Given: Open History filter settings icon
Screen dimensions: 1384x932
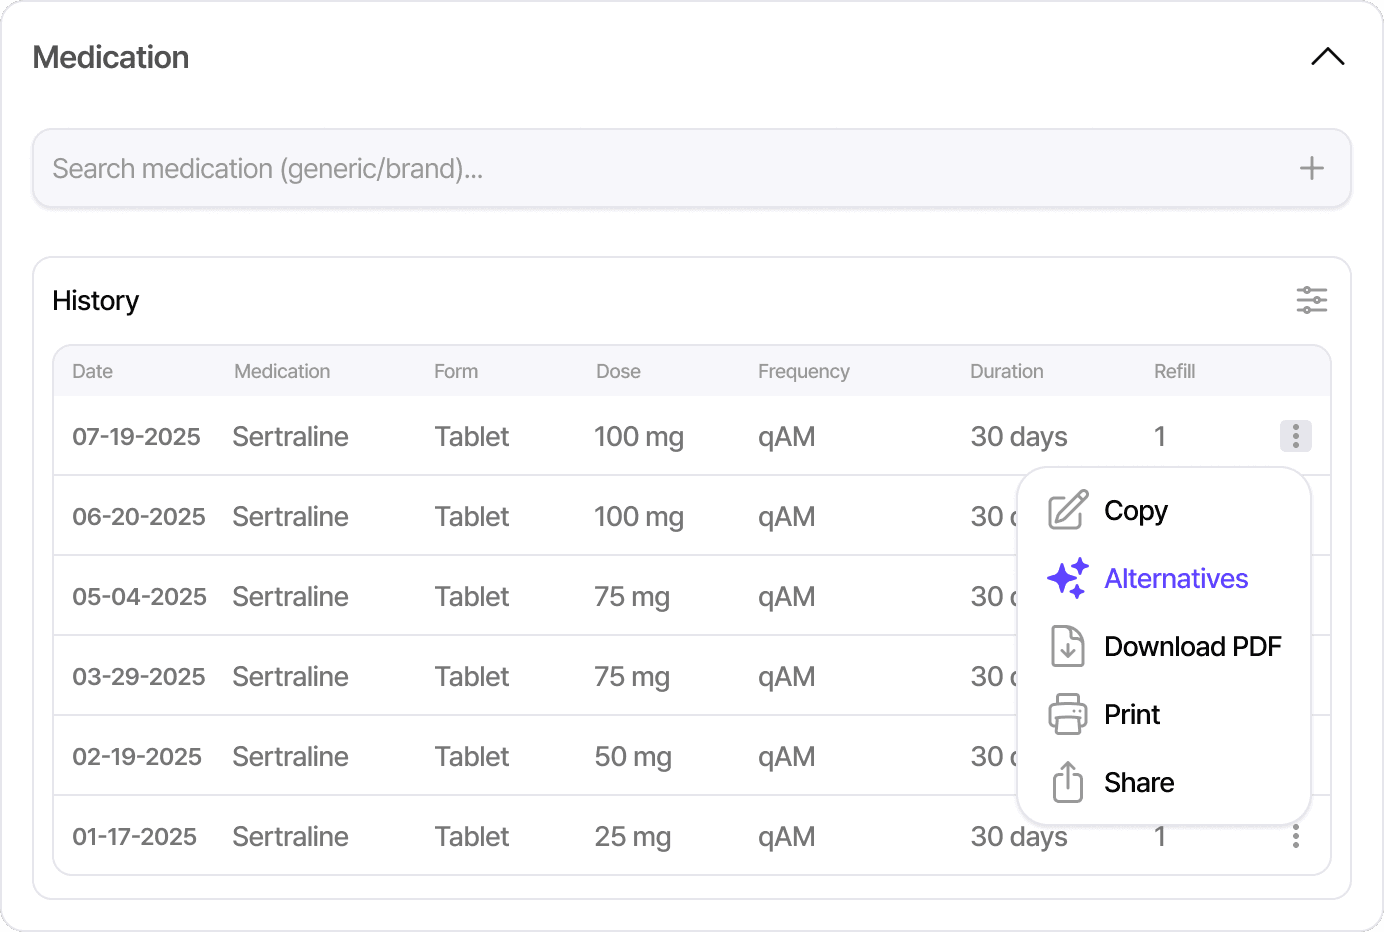Looking at the screenshot, I should 1311,300.
